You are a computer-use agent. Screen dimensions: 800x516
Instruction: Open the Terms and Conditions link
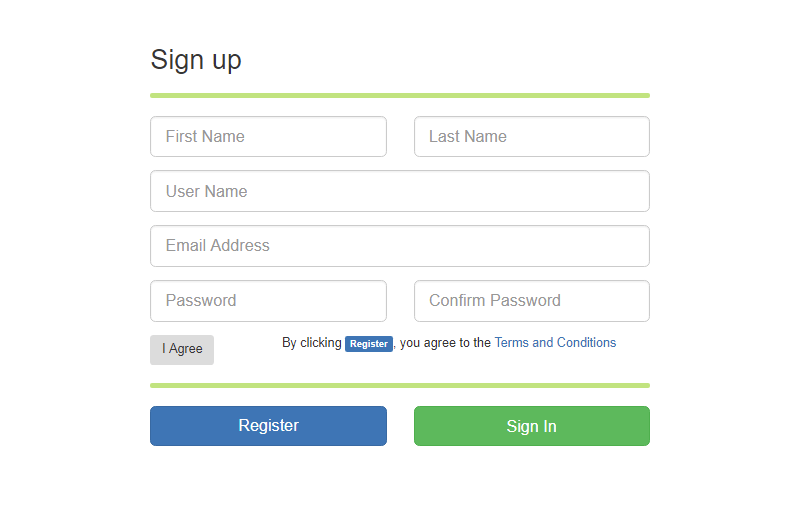point(555,343)
